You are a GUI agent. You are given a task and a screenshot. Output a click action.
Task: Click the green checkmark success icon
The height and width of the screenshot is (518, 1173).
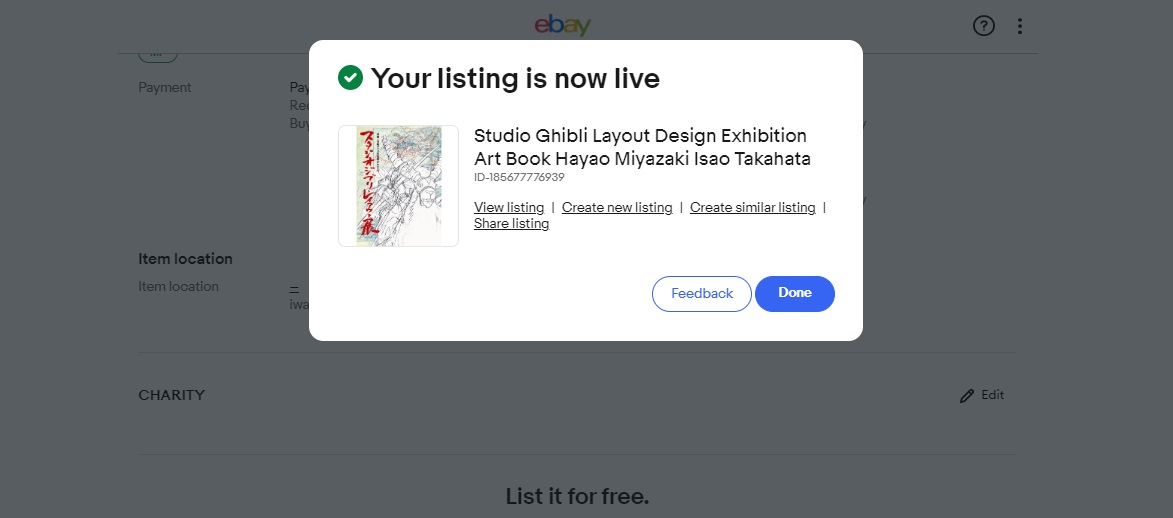350,77
